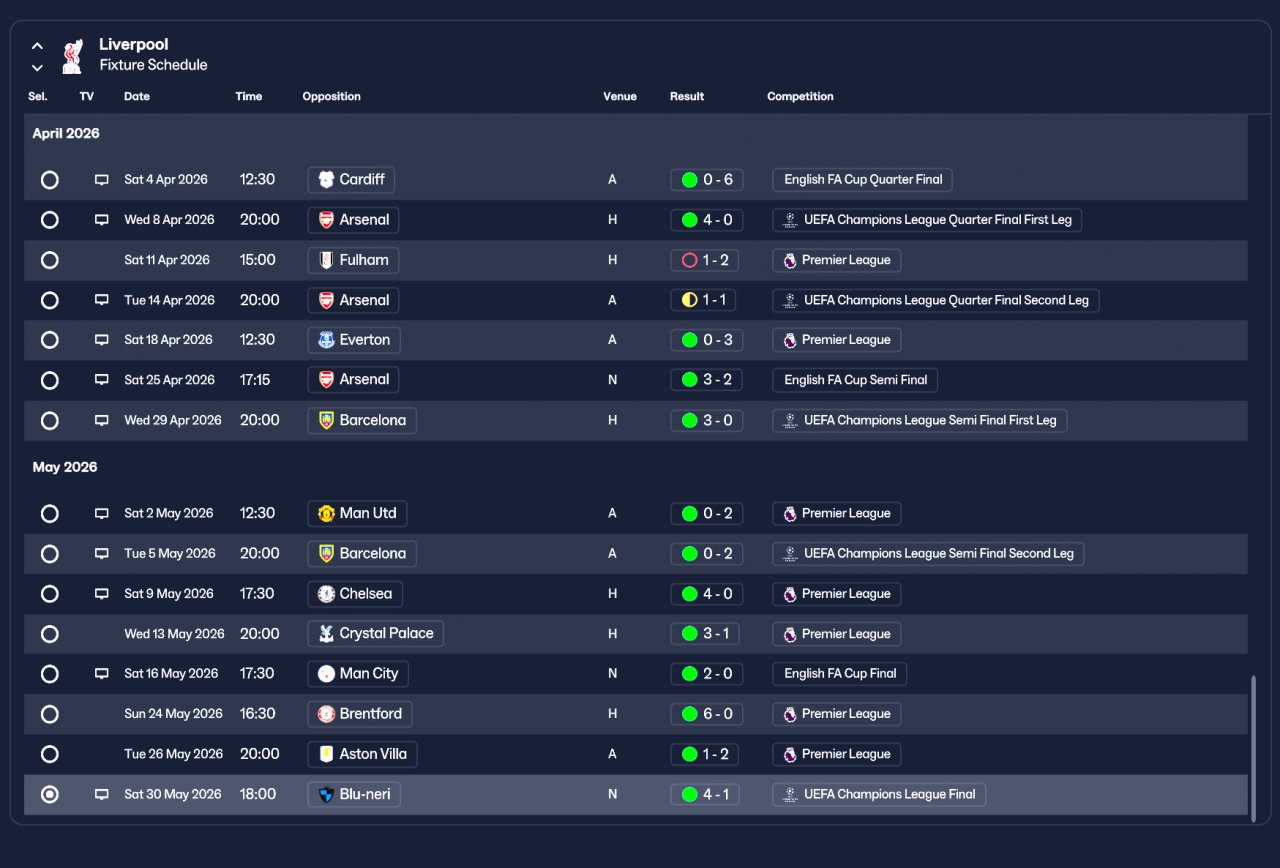Sort by the Competition column header
The height and width of the screenshot is (868, 1280).
[800, 97]
